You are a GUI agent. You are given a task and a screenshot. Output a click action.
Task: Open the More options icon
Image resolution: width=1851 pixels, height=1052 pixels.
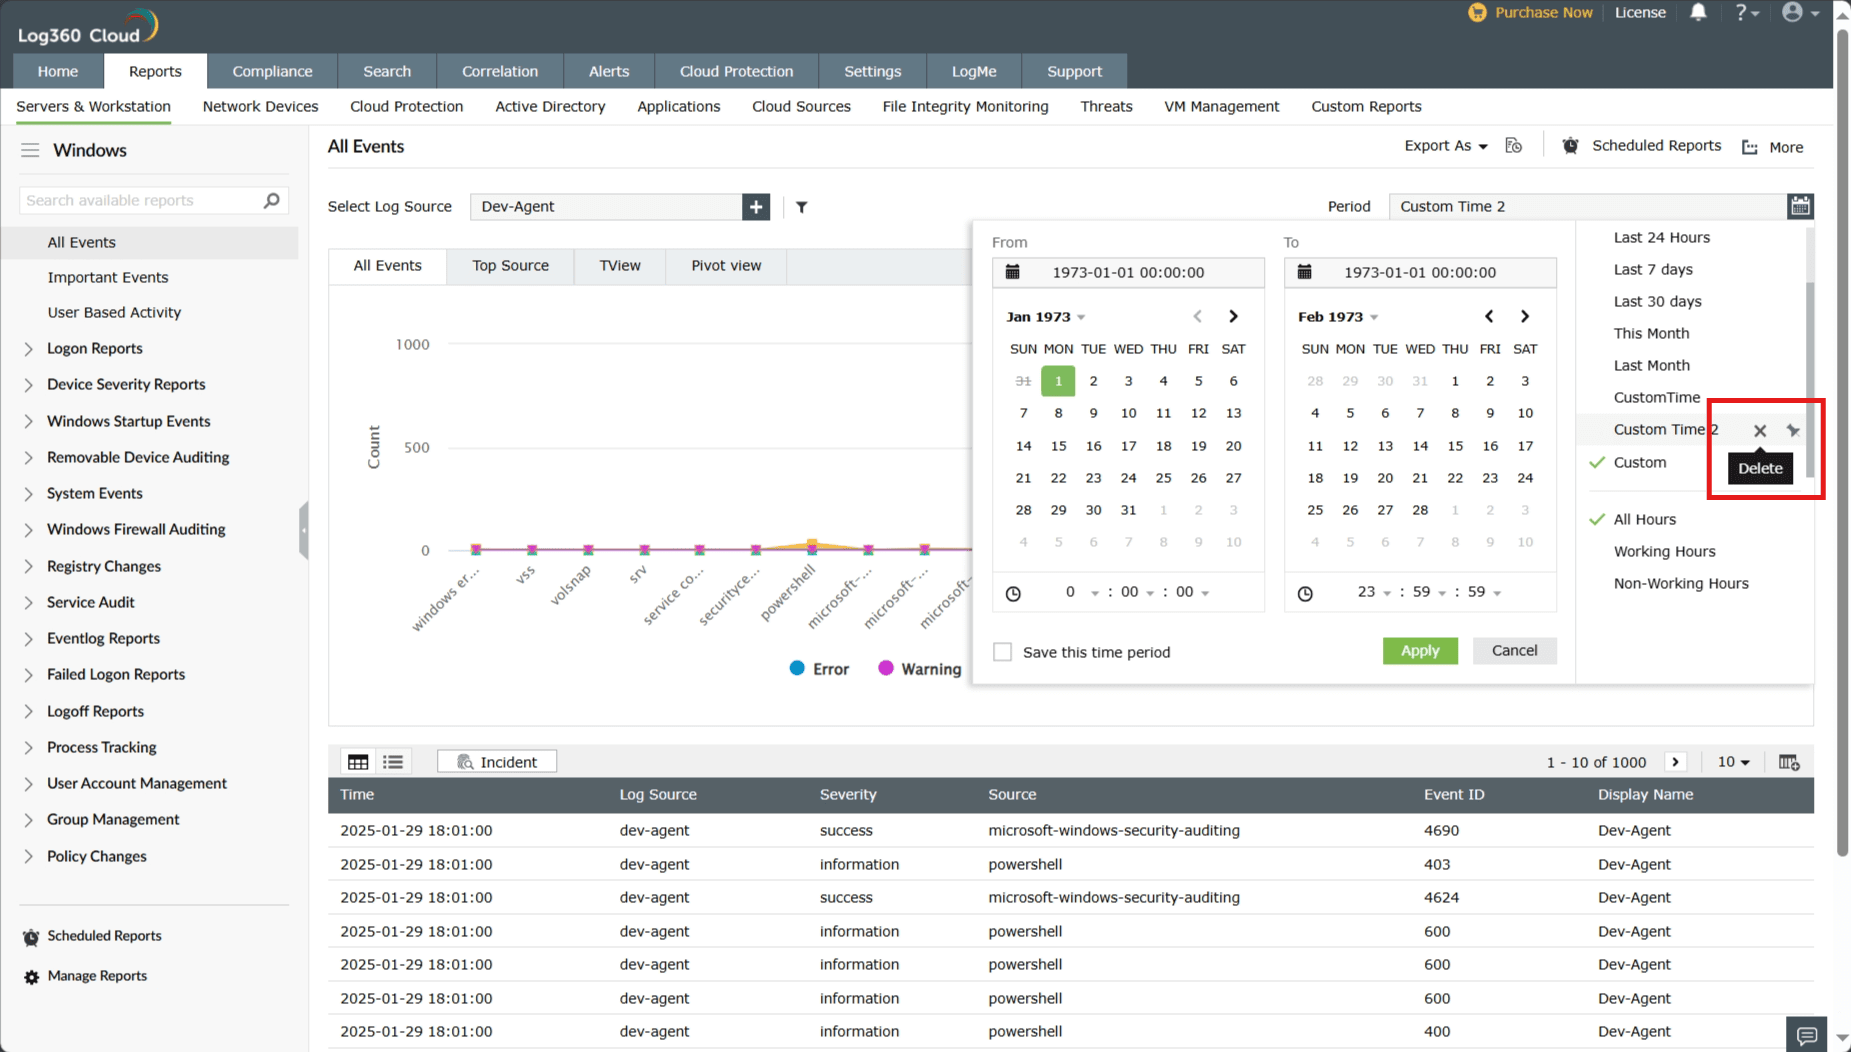[x=1750, y=147]
